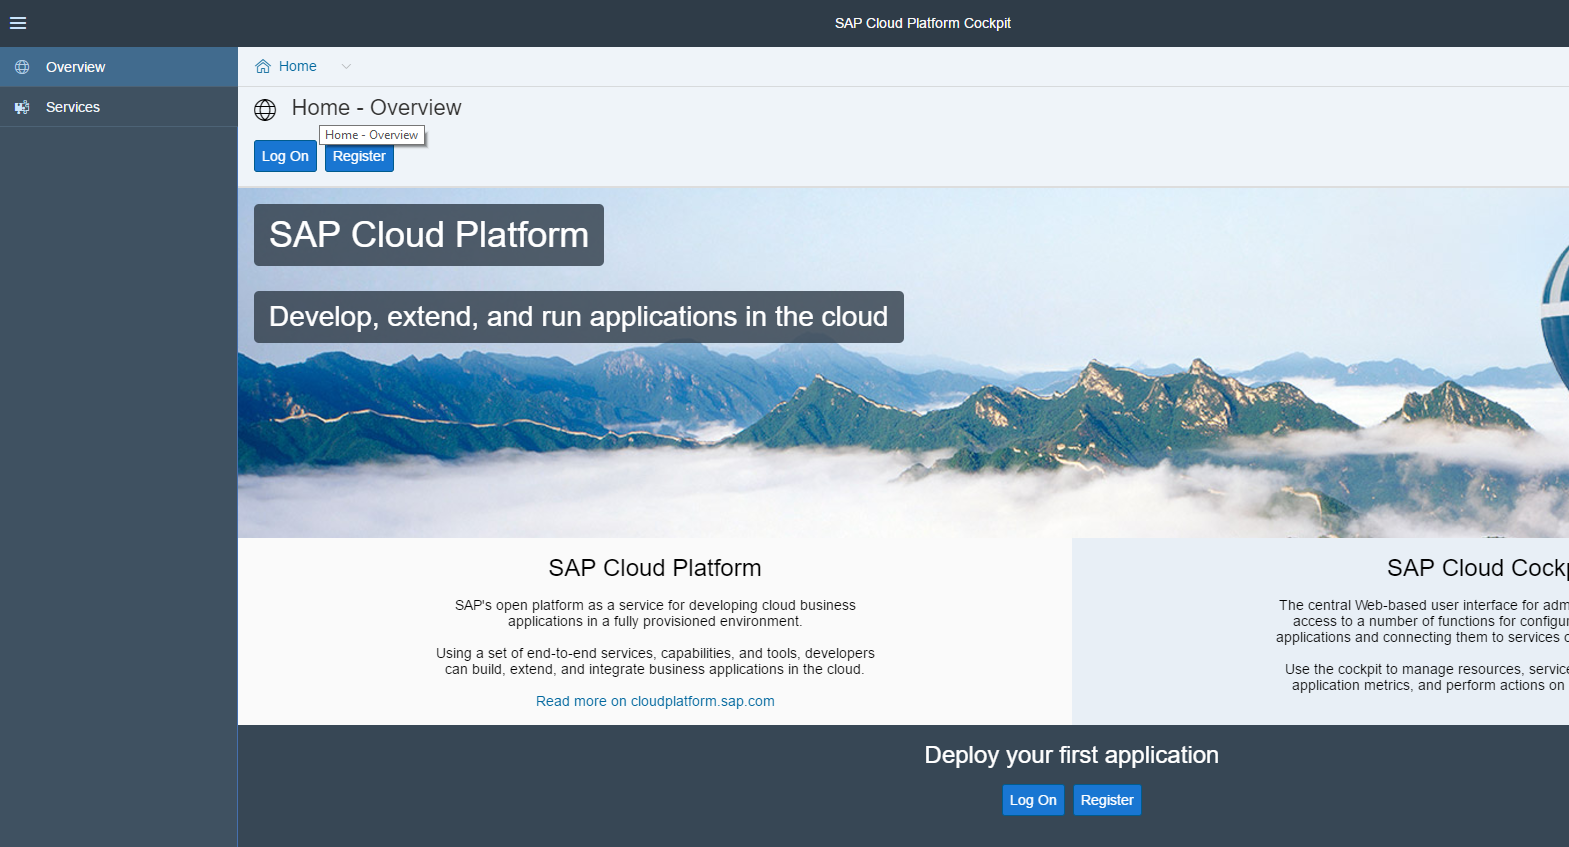Click the home icon in breadcrumb
Viewport: 1569px width, 847px height.
tap(263, 66)
